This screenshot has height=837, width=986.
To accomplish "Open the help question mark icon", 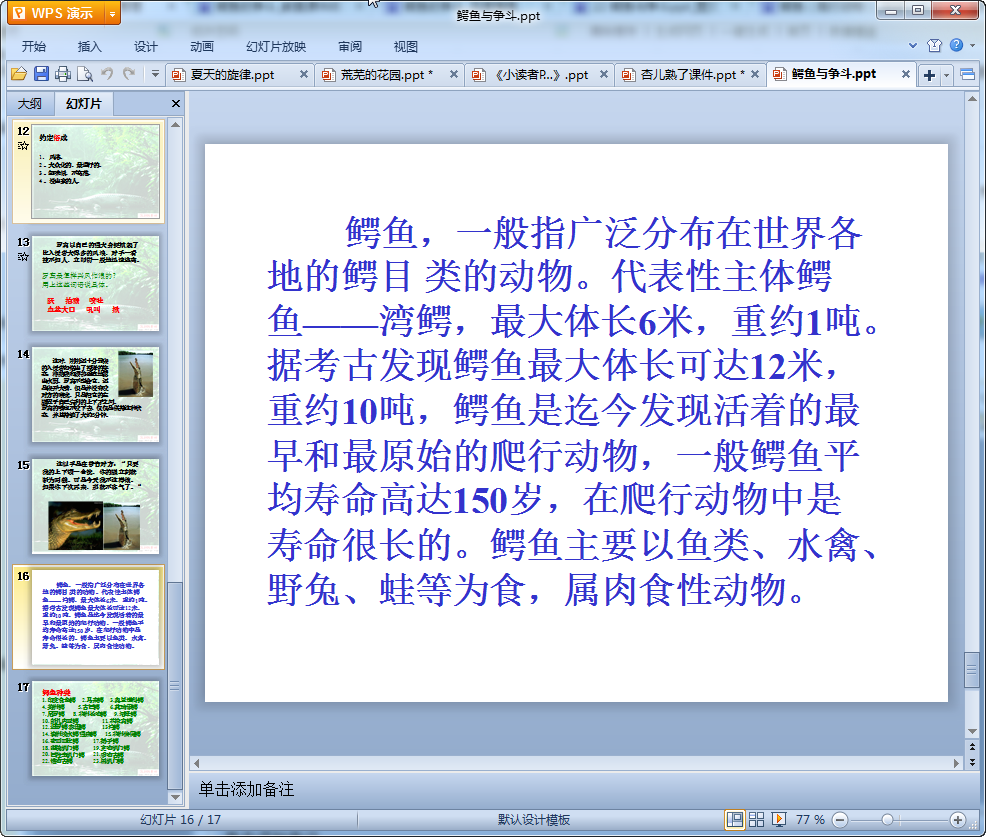I will click(956, 46).
